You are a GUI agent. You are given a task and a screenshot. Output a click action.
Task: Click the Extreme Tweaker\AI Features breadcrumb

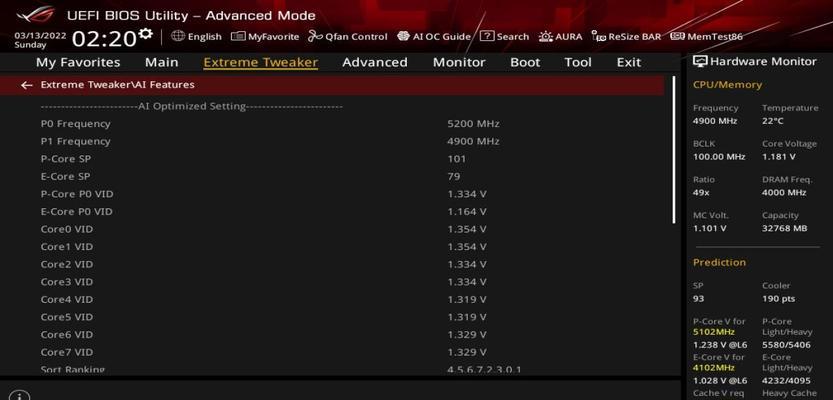click(x=117, y=84)
